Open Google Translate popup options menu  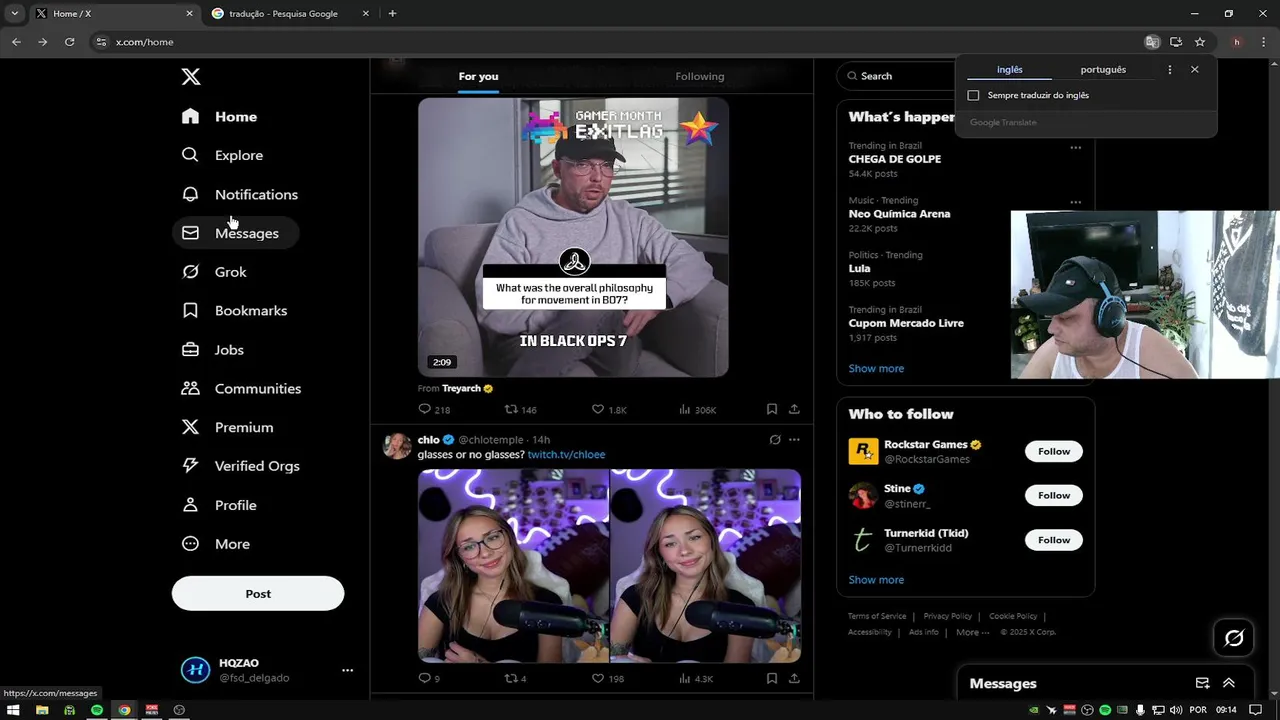[1169, 70]
